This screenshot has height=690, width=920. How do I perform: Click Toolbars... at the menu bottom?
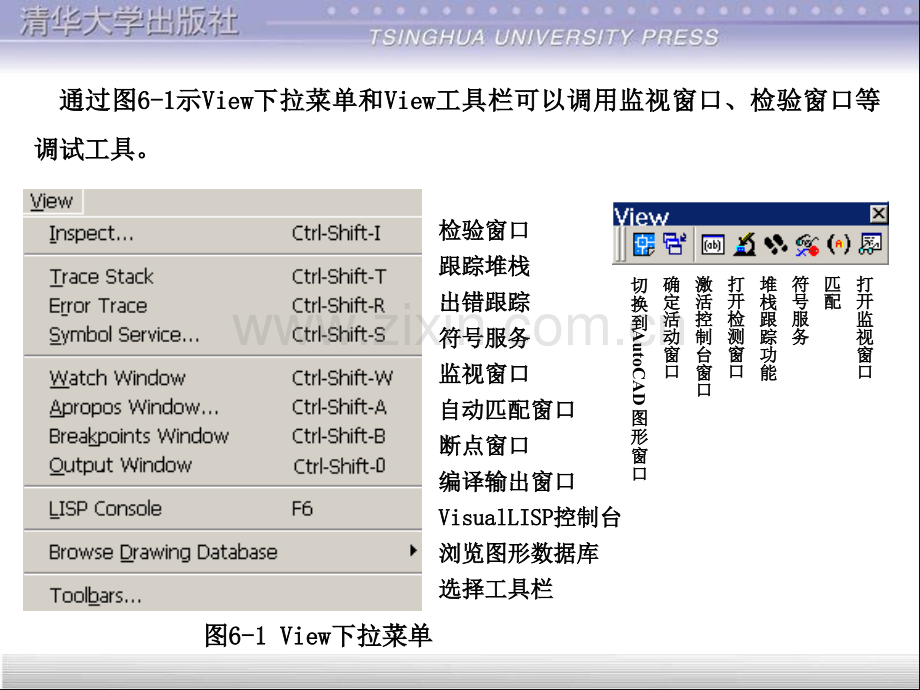222,596
